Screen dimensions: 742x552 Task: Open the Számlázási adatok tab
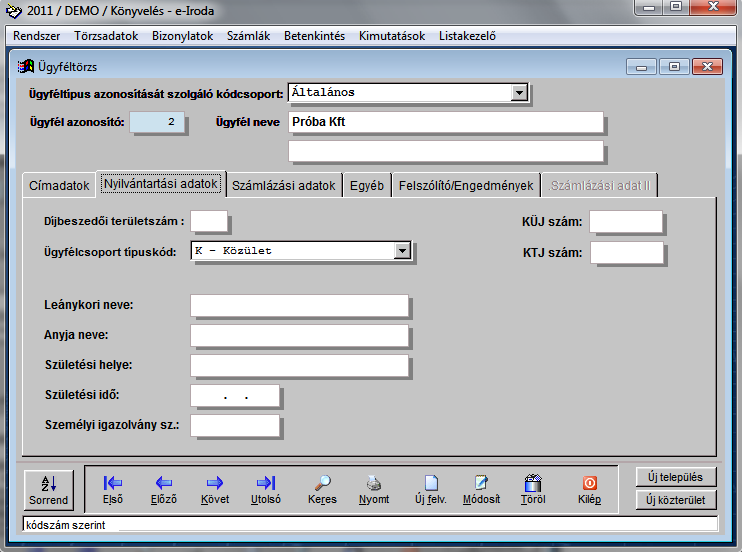284,186
